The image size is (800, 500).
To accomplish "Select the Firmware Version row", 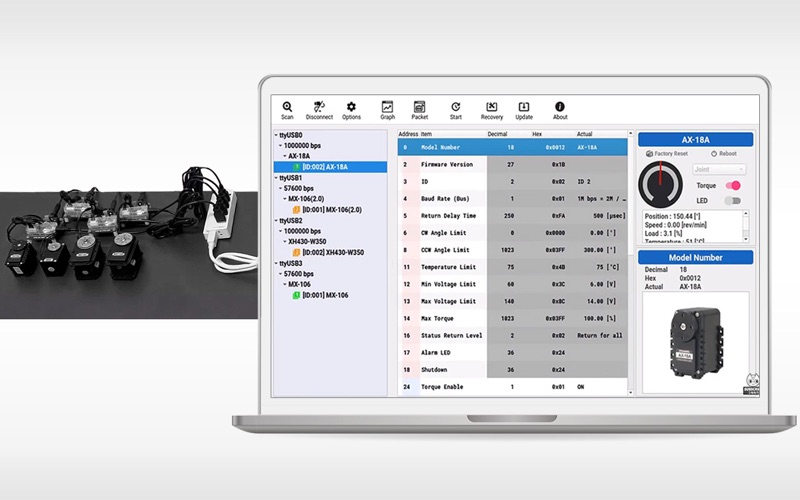I will 512,164.
